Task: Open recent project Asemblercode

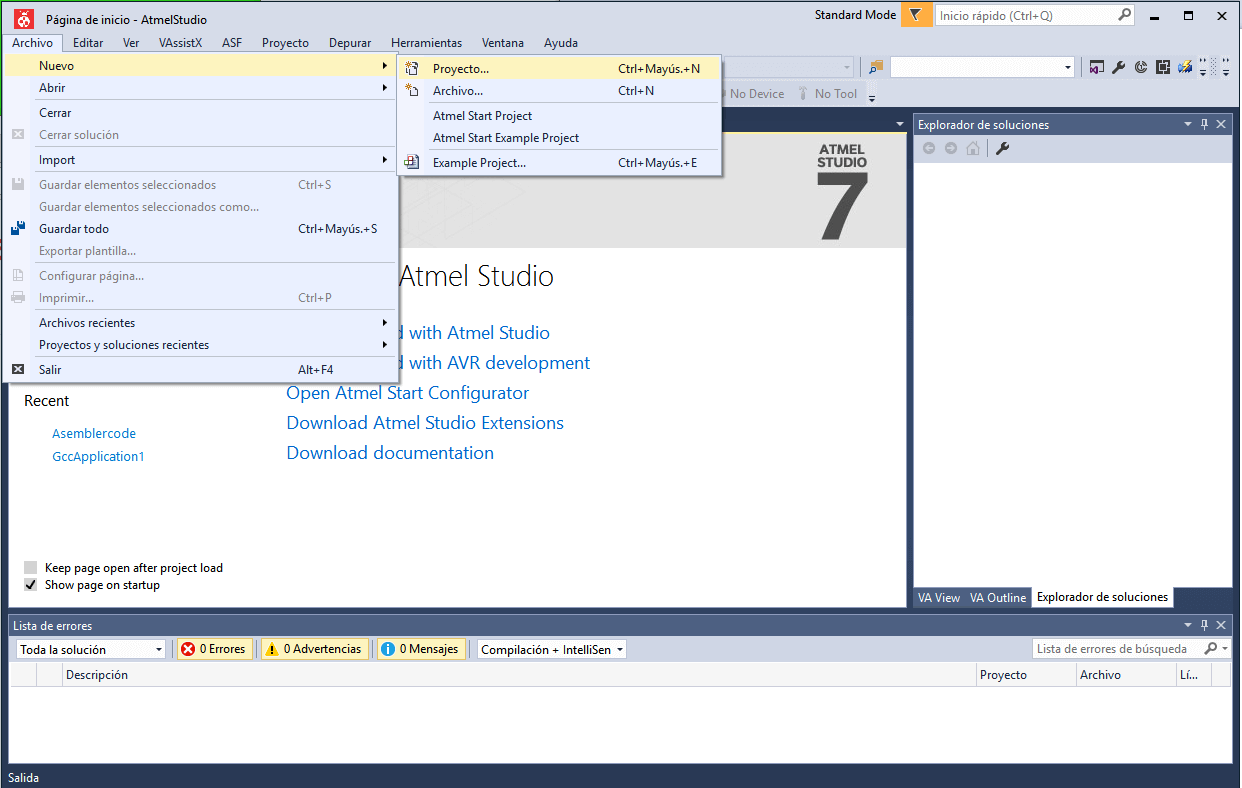Action: click(x=94, y=434)
